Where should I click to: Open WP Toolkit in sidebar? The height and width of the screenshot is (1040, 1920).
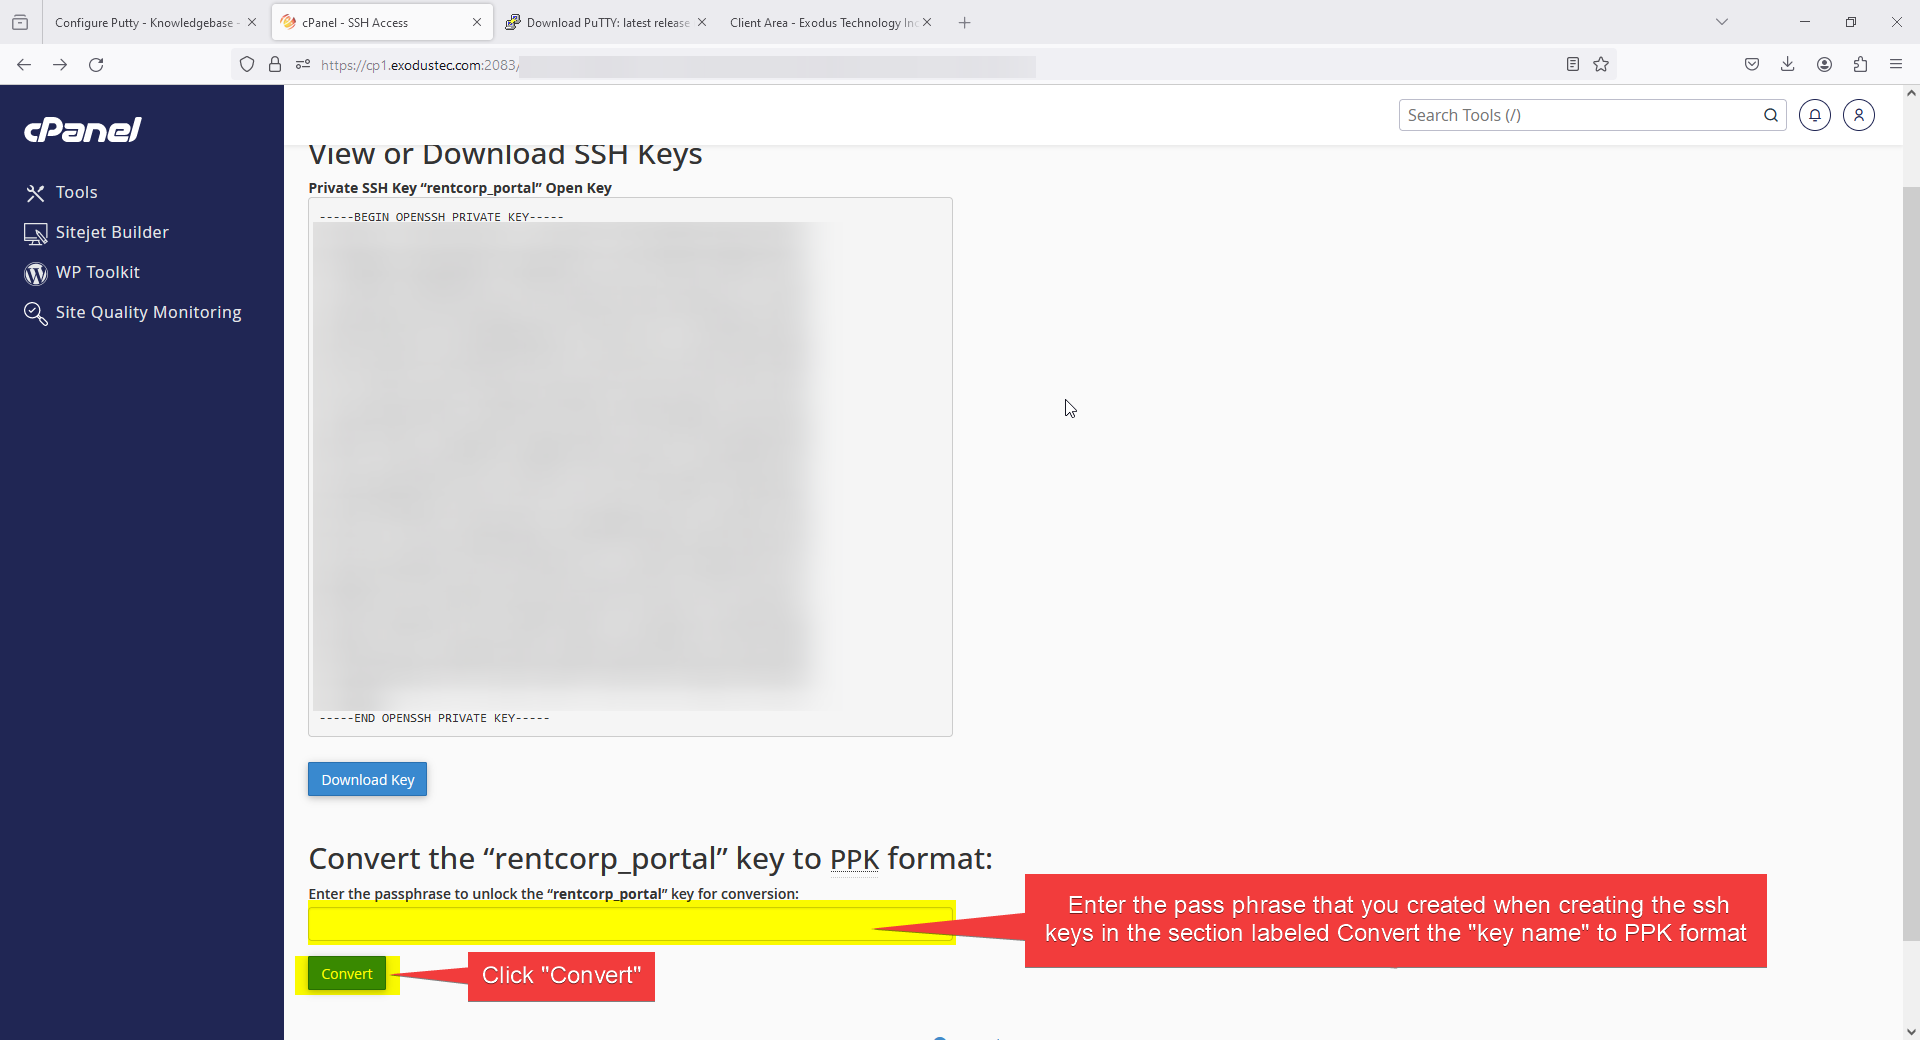click(x=97, y=272)
